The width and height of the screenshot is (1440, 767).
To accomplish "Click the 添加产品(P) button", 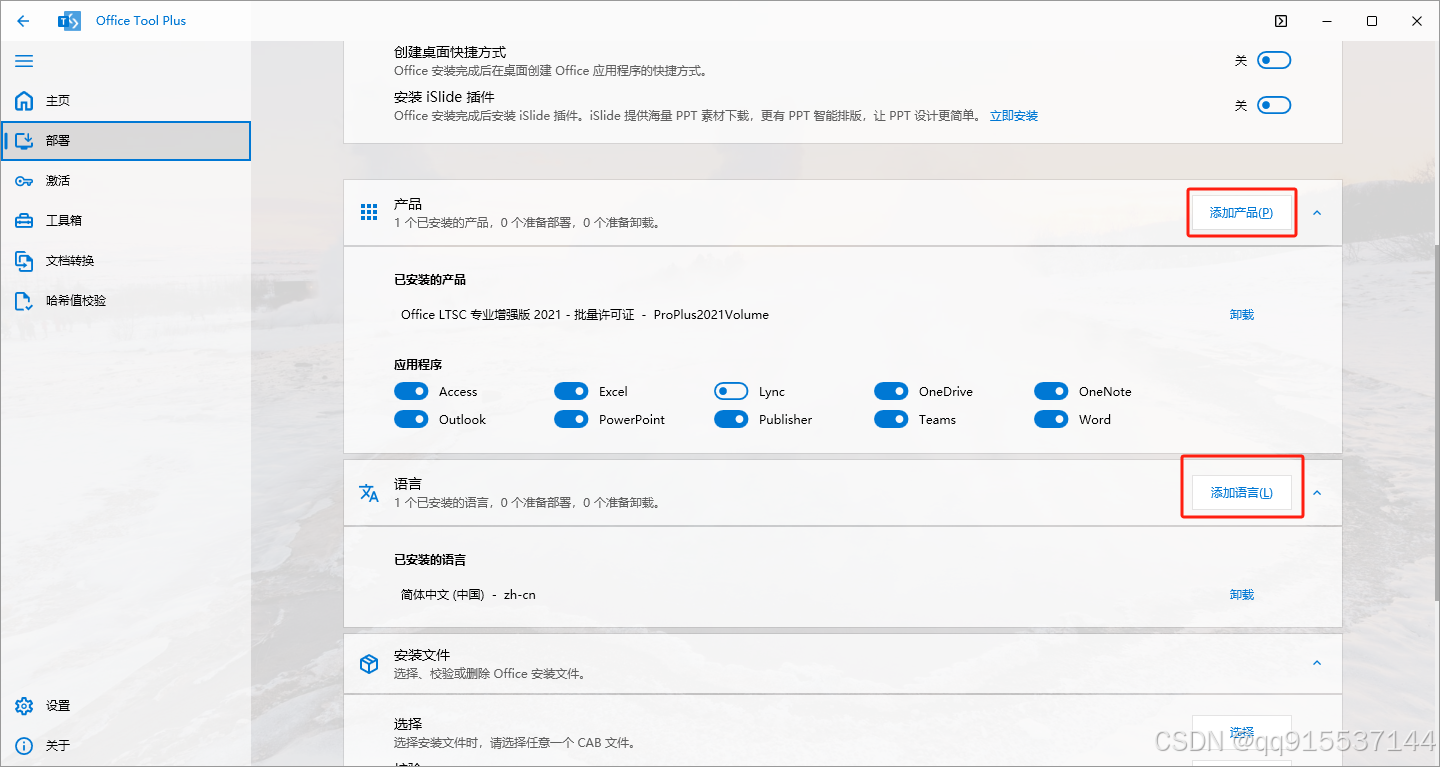I will coord(1241,212).
